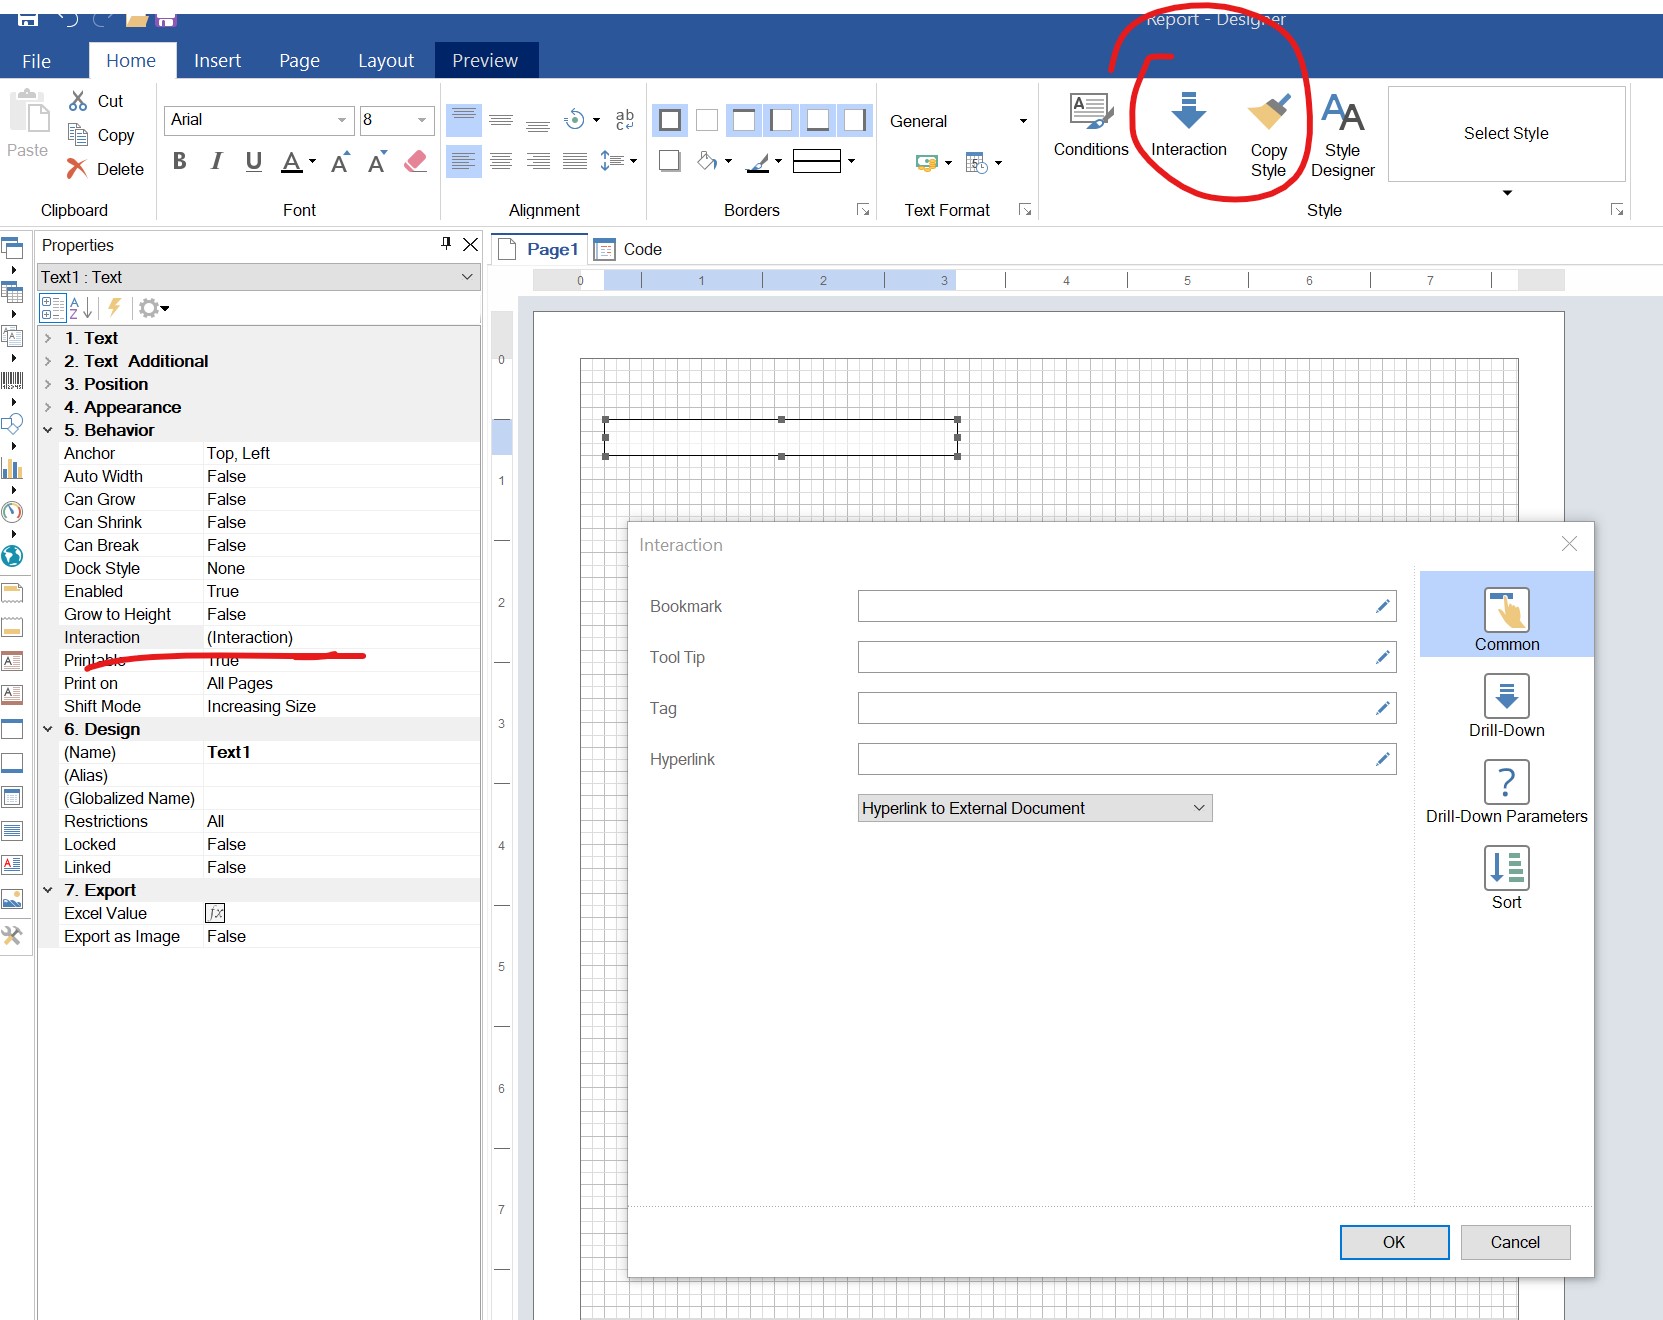Click the Interaction ribbon button
Image resolution: width=1663 pixels, height=1320 pixels.
tap(1188, 125)
